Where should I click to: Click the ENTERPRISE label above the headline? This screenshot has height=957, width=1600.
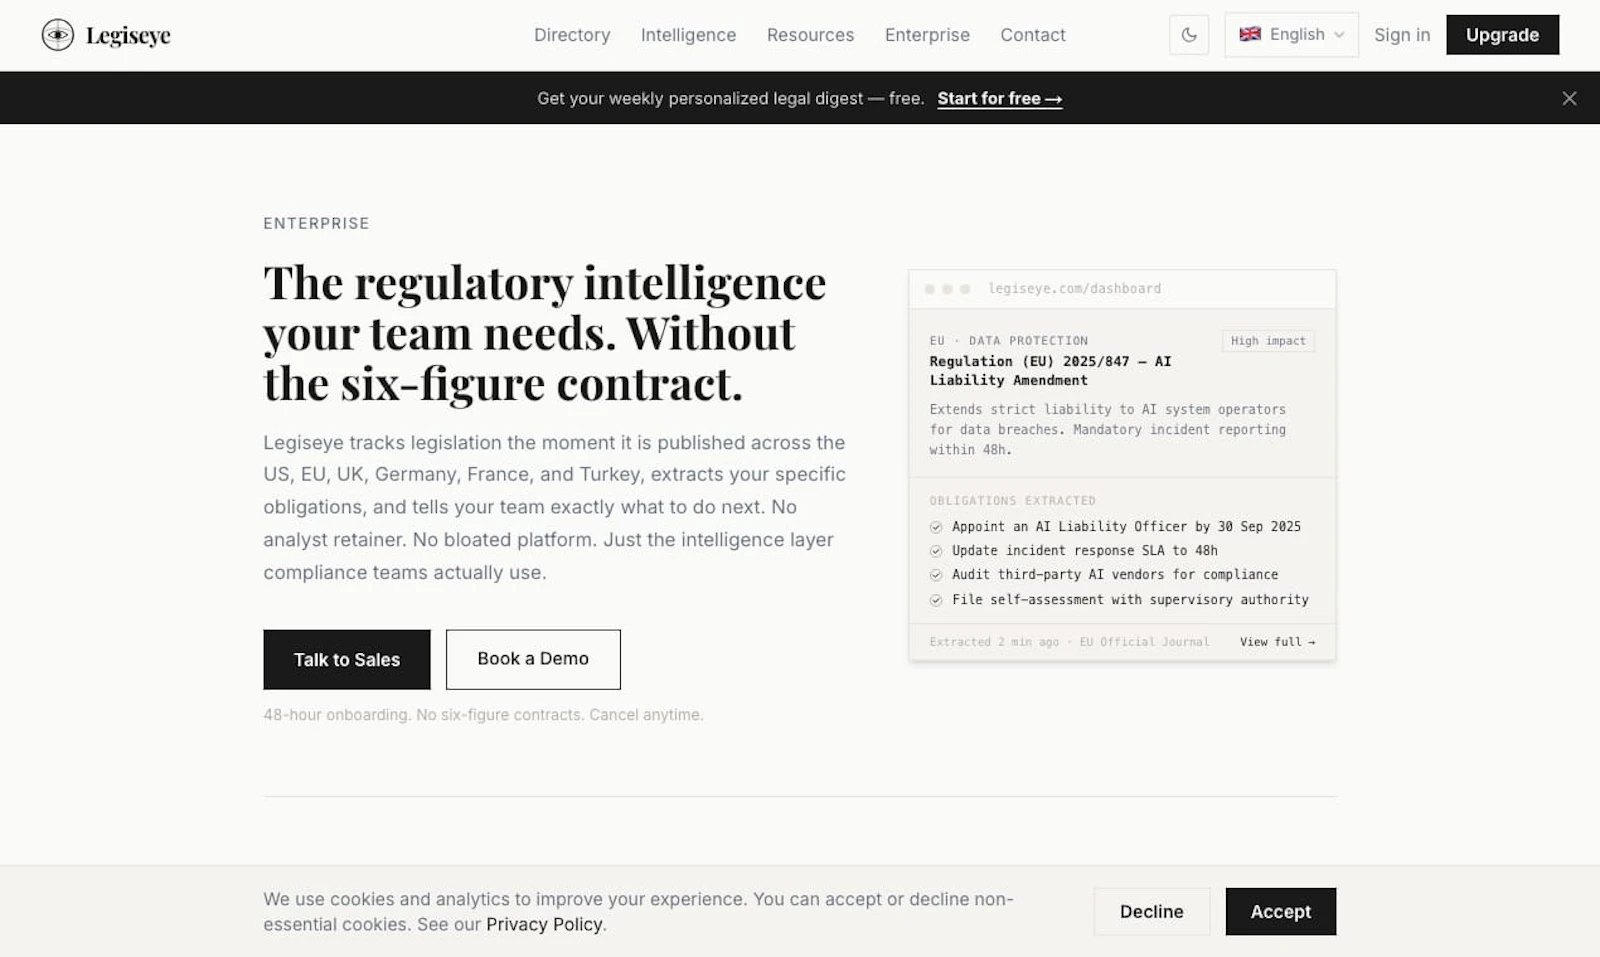[316, 224]
